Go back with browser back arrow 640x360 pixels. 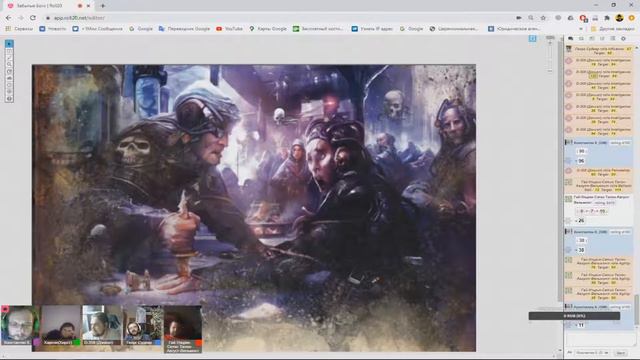[9, 18]
